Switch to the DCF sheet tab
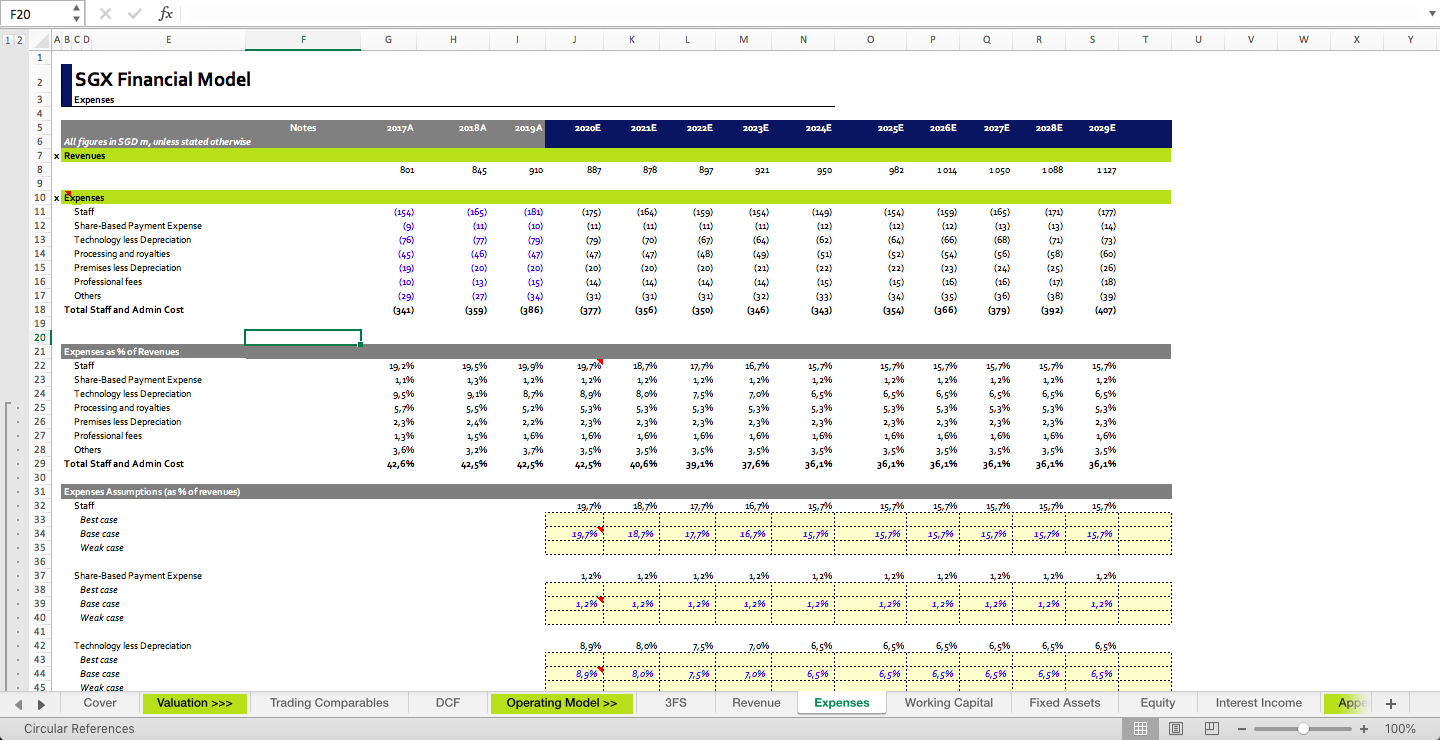Viewport: 1440px width, 740px height. pyautogui.click(x=448, y=703)
